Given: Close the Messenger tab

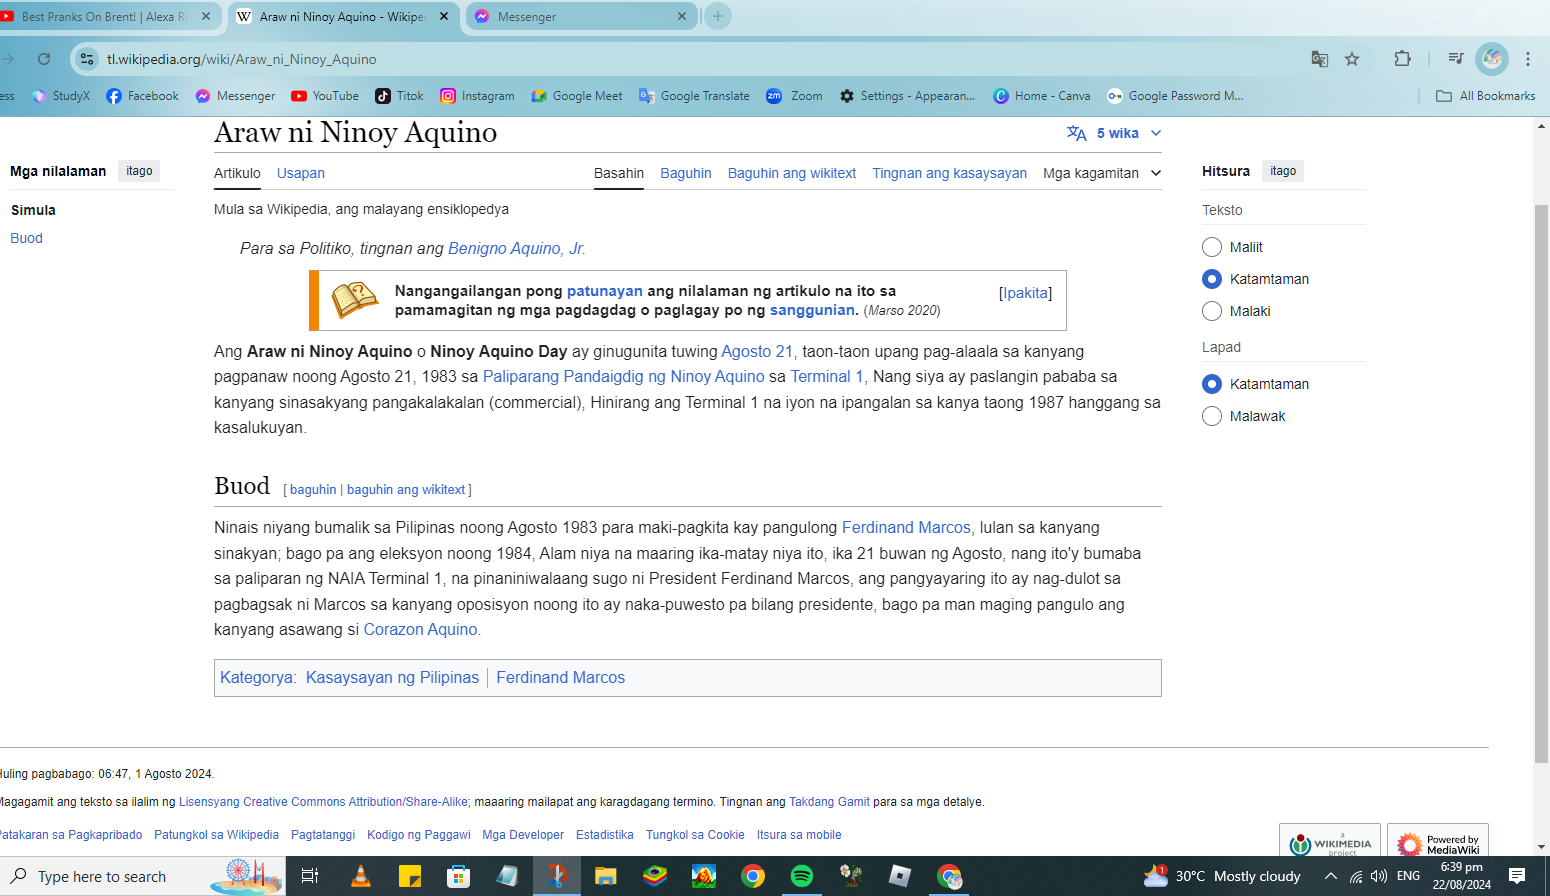Looking at the screenshot, I should (682, 16).
